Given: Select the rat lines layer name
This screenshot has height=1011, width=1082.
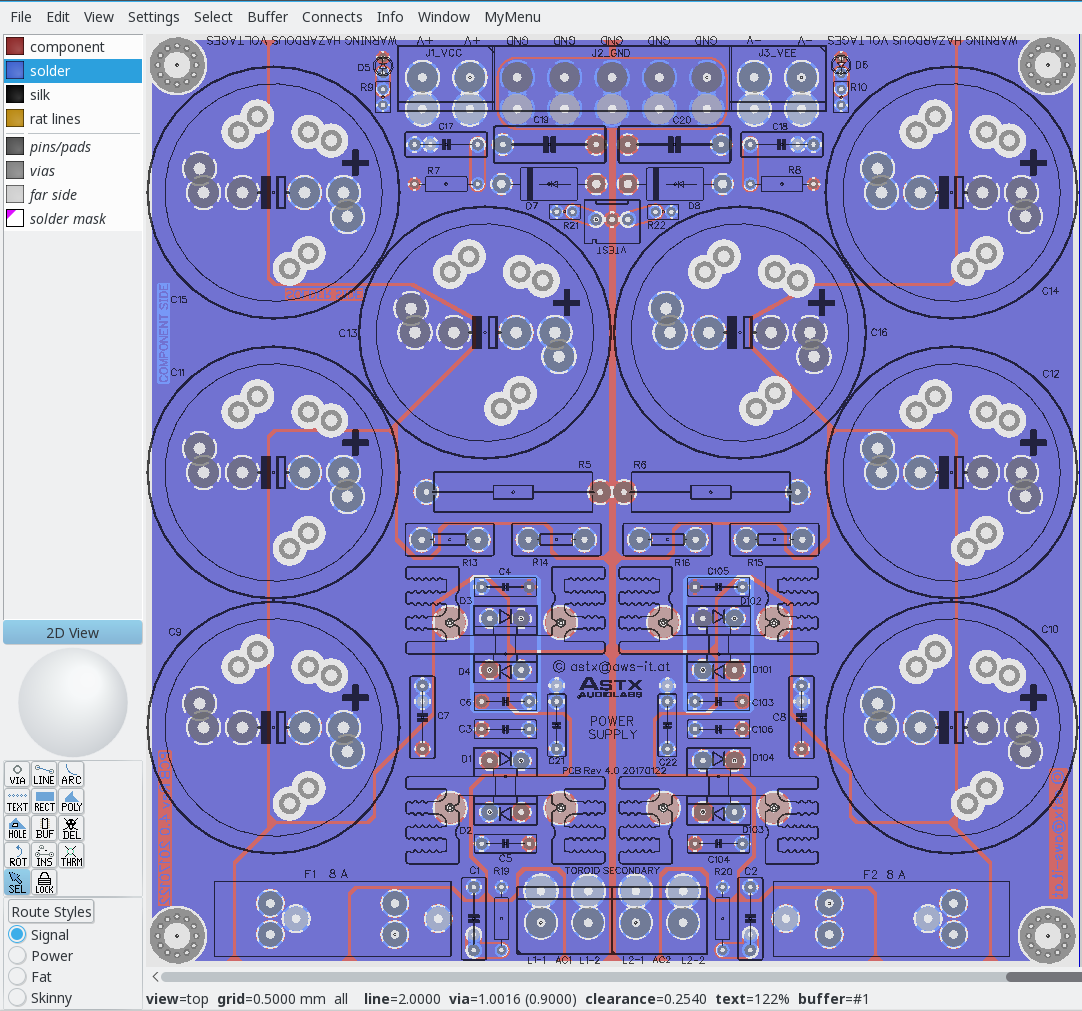Looking at the screenshot, I should coord(55,119).
